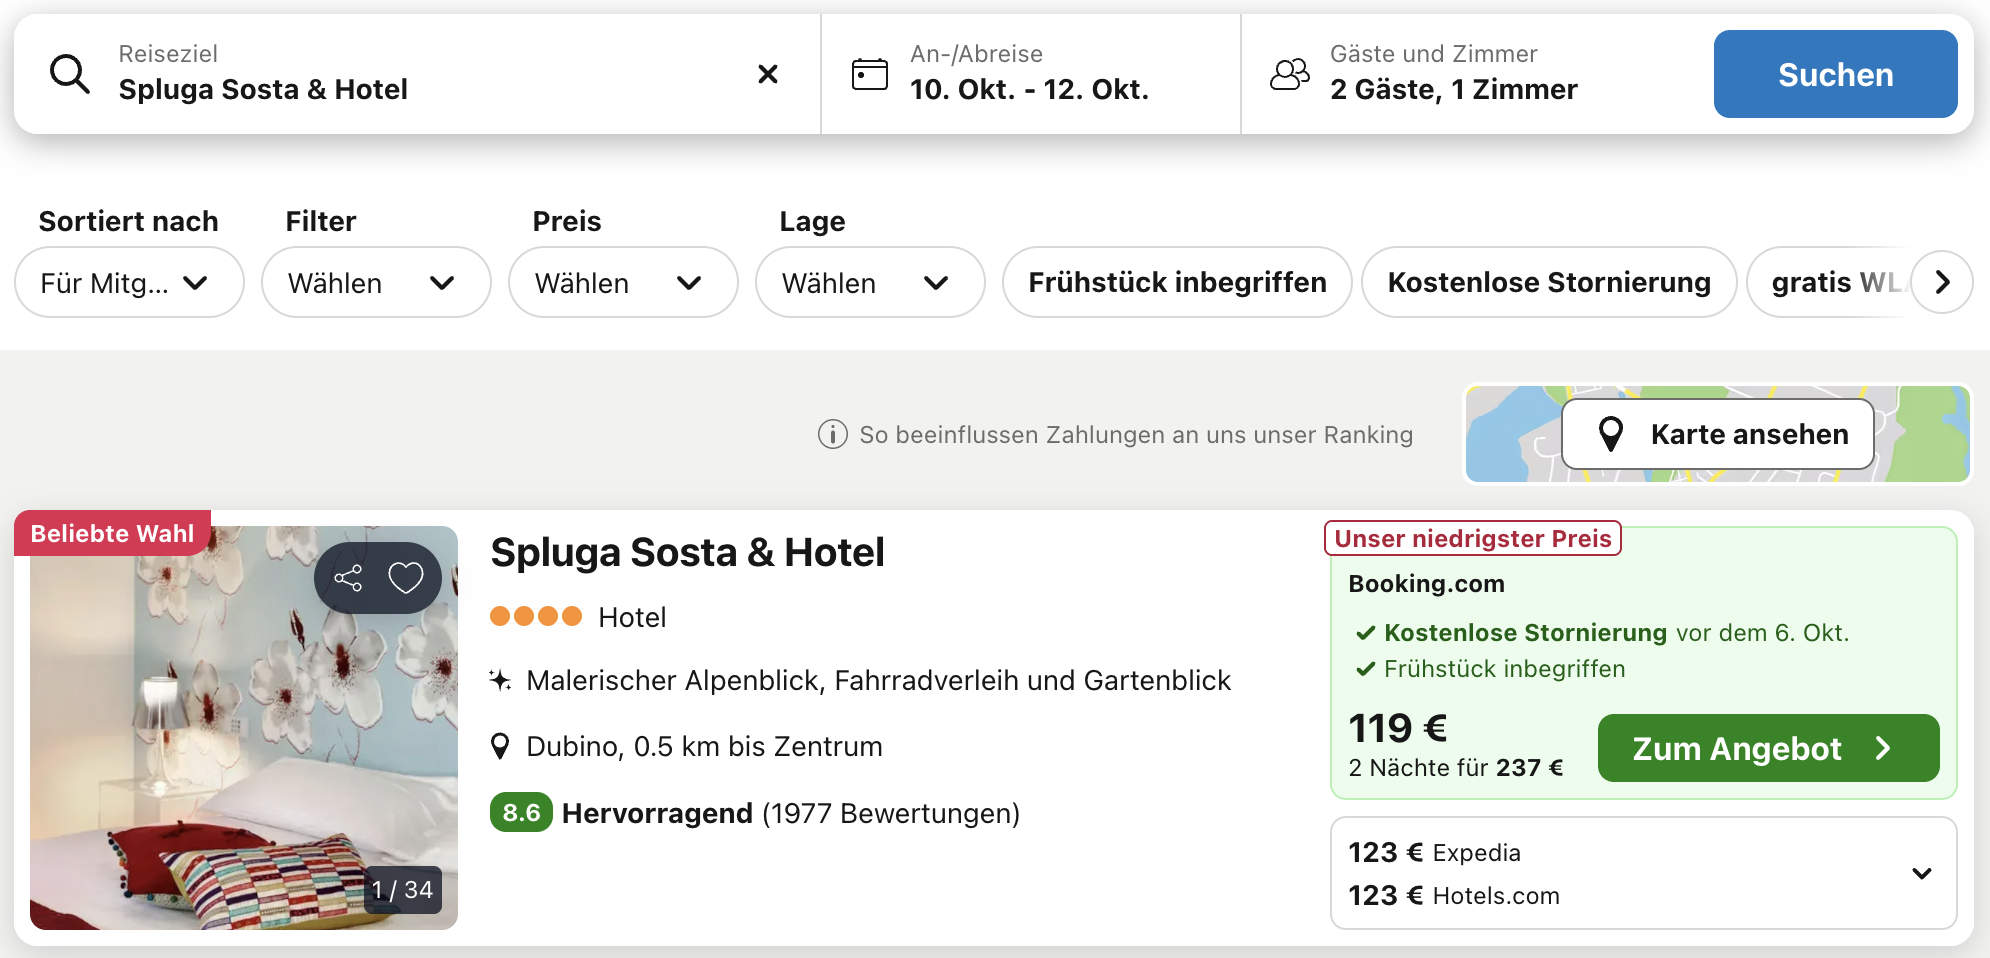This screenshot has width=1990, height=958.
Task: Share the Spluga Sosta hotel listing
Action: pos(348,578)
